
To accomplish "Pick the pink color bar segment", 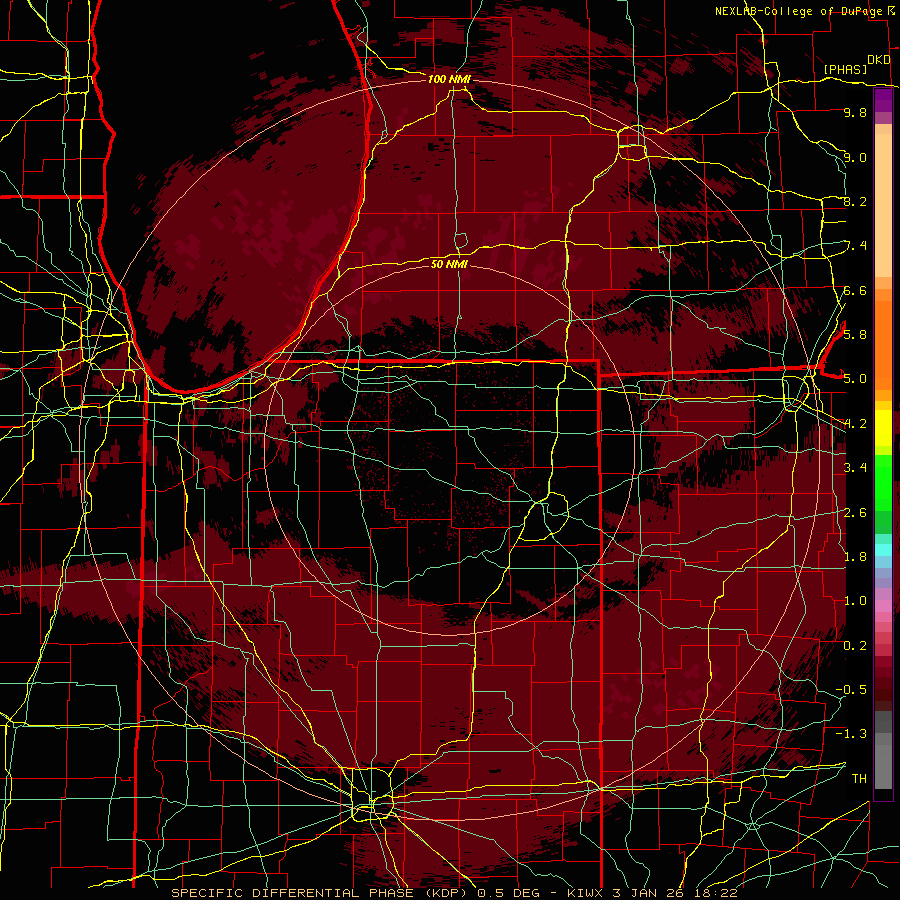I will click(x=883, y=605).
